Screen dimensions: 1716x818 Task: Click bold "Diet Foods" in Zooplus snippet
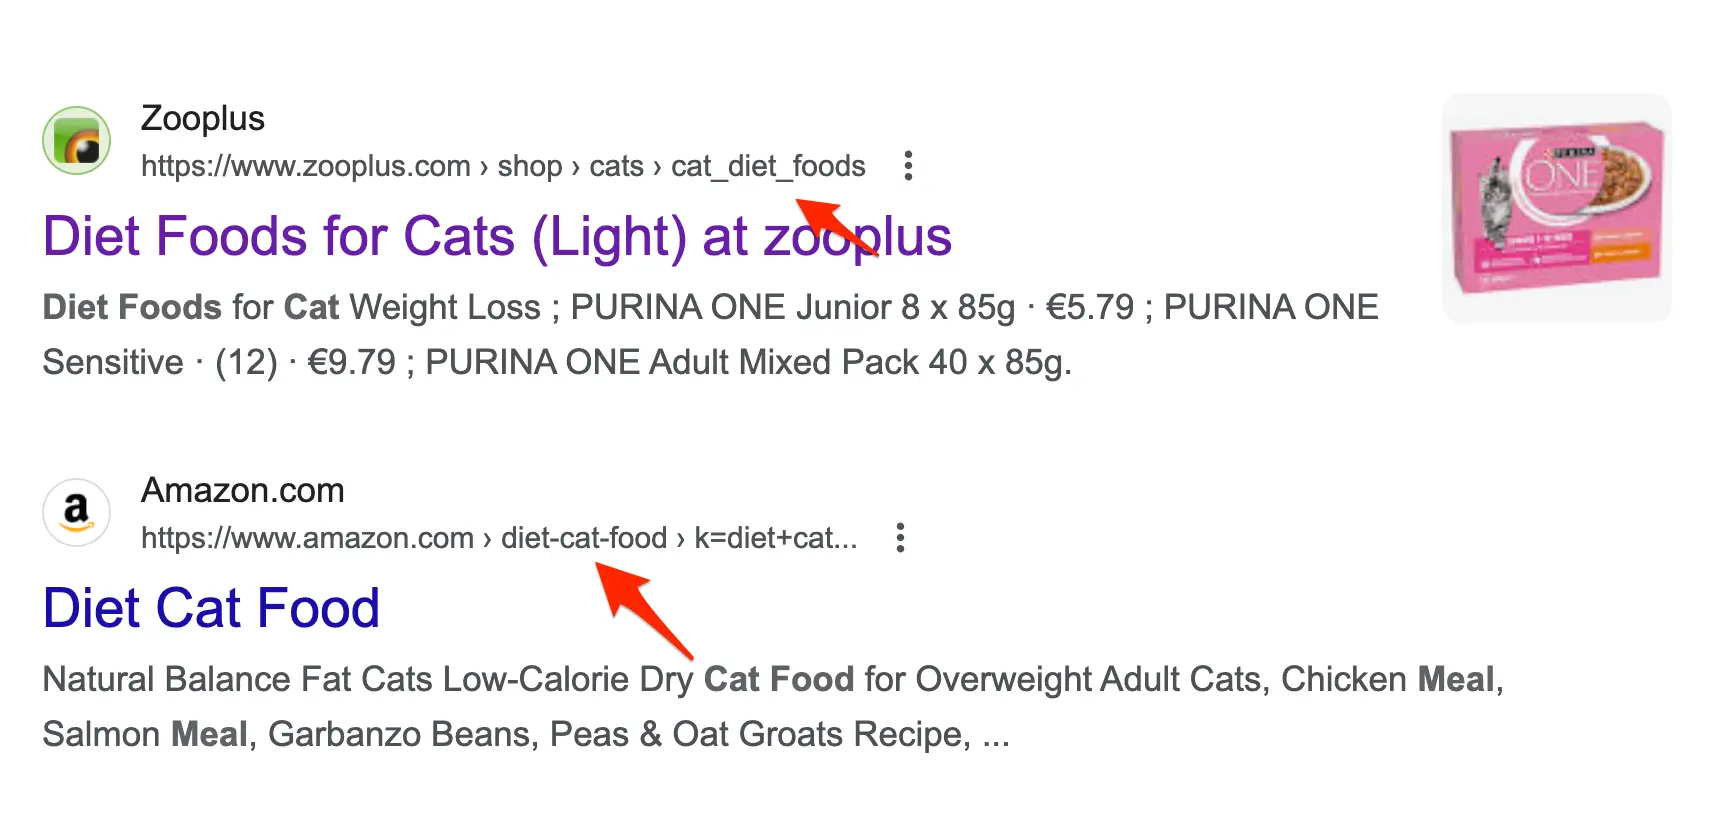[132, 307]
